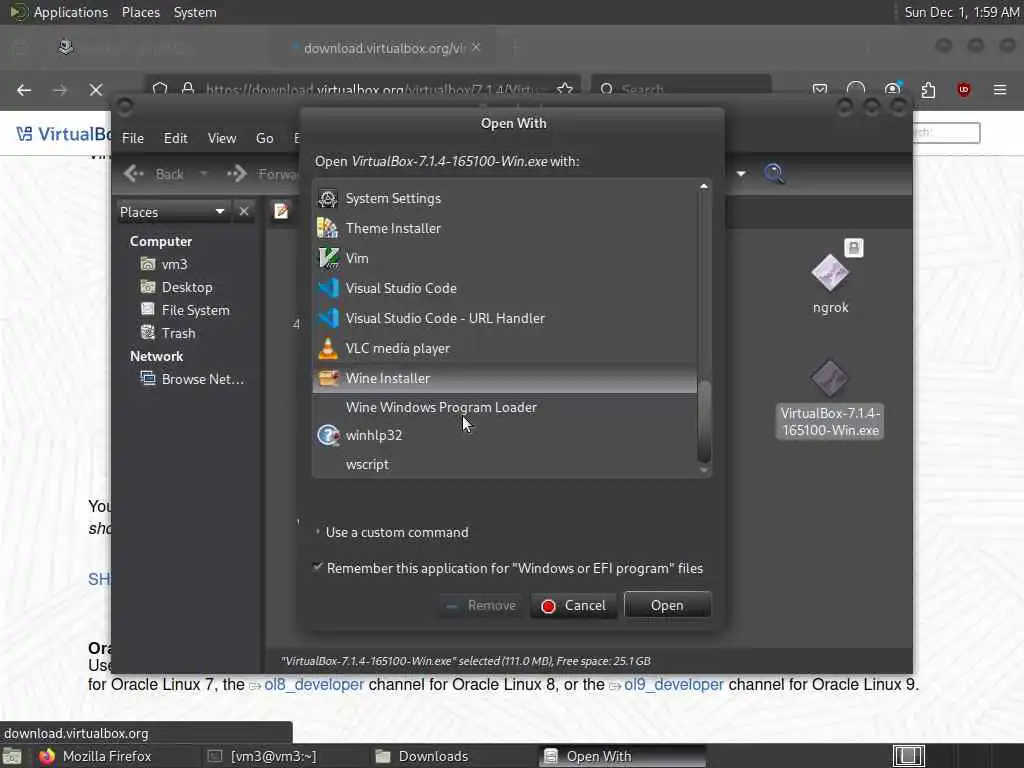Click the Open button in dialog
Screen dimensions: 1024x768
[667, 605]
